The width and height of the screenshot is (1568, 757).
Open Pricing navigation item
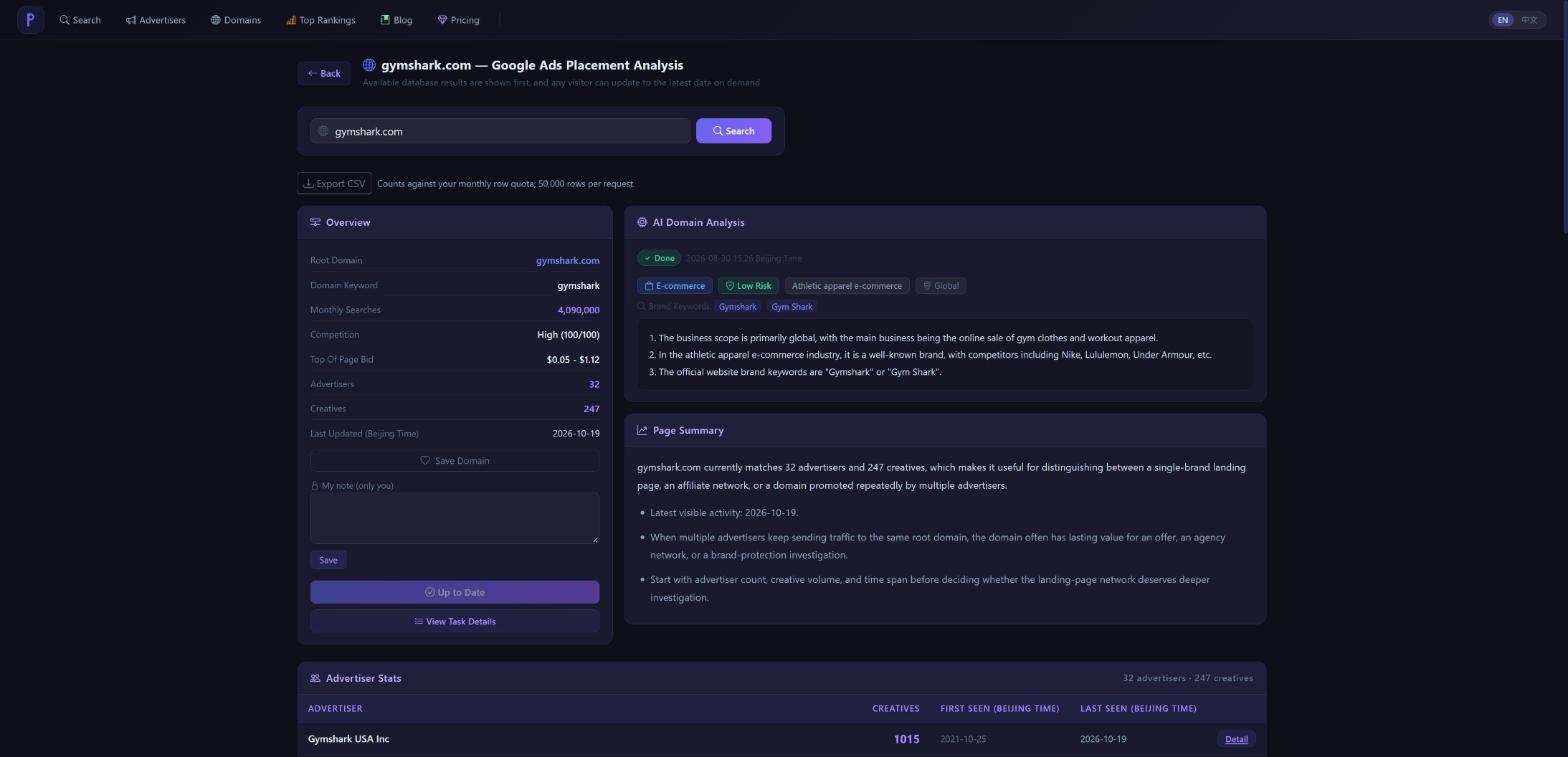tap(459, 20)
